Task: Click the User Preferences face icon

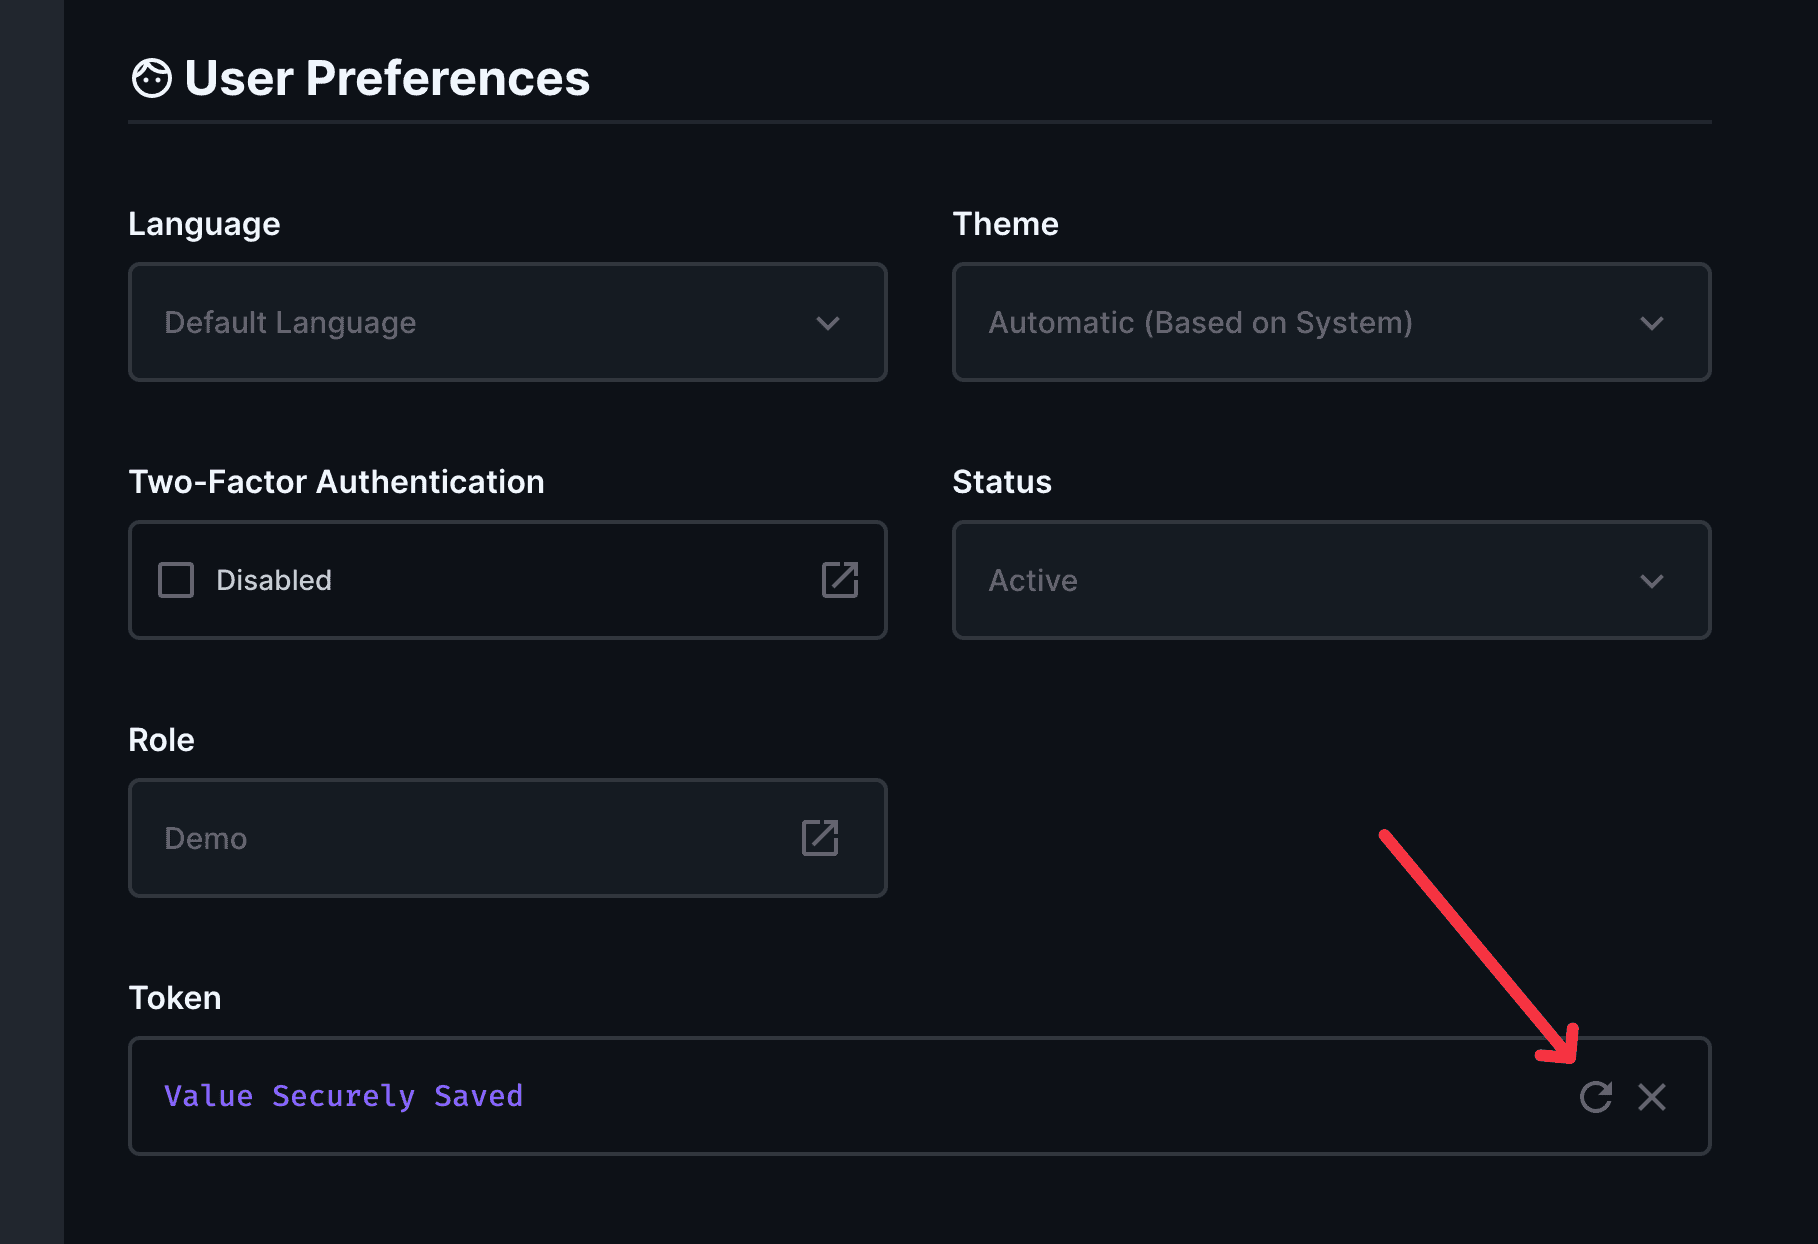Action: coord(152,78)
